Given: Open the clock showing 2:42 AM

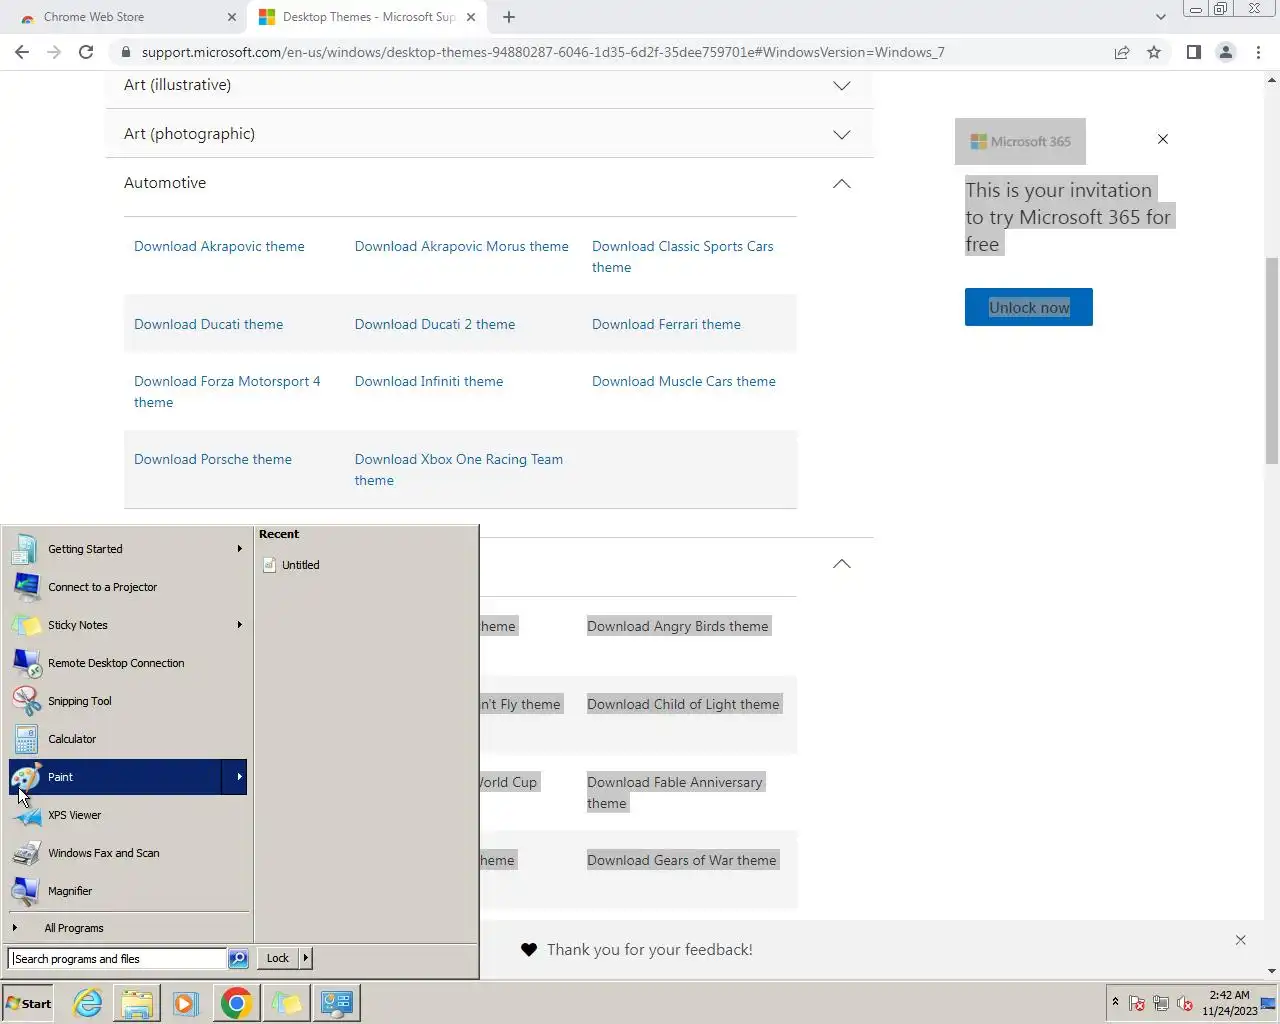Looking at the screenshot, I should point(1229,1003).
